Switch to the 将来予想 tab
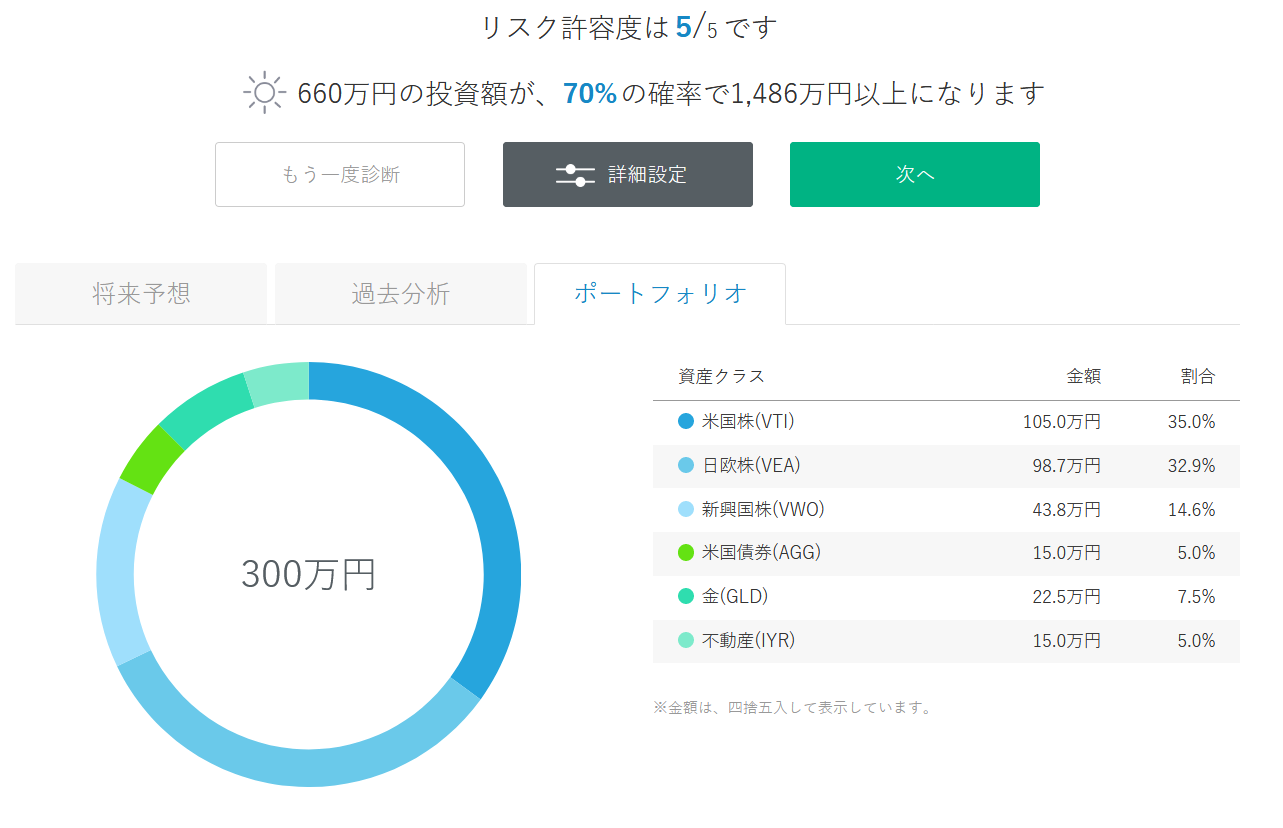 pos(141,294)
